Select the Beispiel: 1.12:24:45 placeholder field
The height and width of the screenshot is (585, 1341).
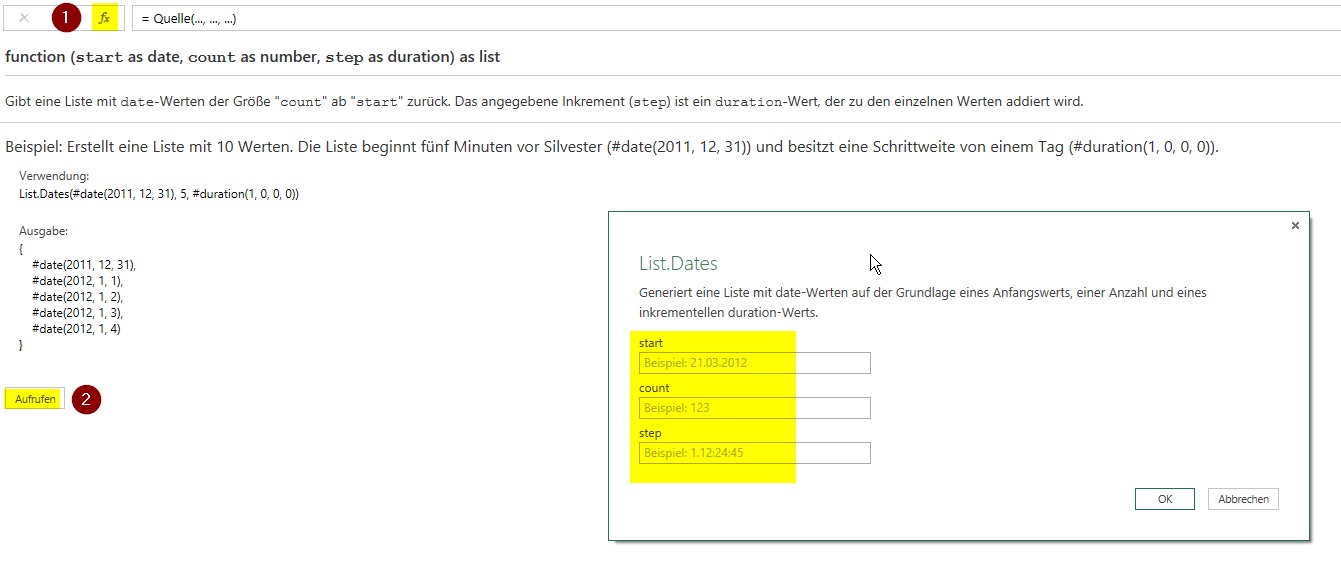point(754,452)
